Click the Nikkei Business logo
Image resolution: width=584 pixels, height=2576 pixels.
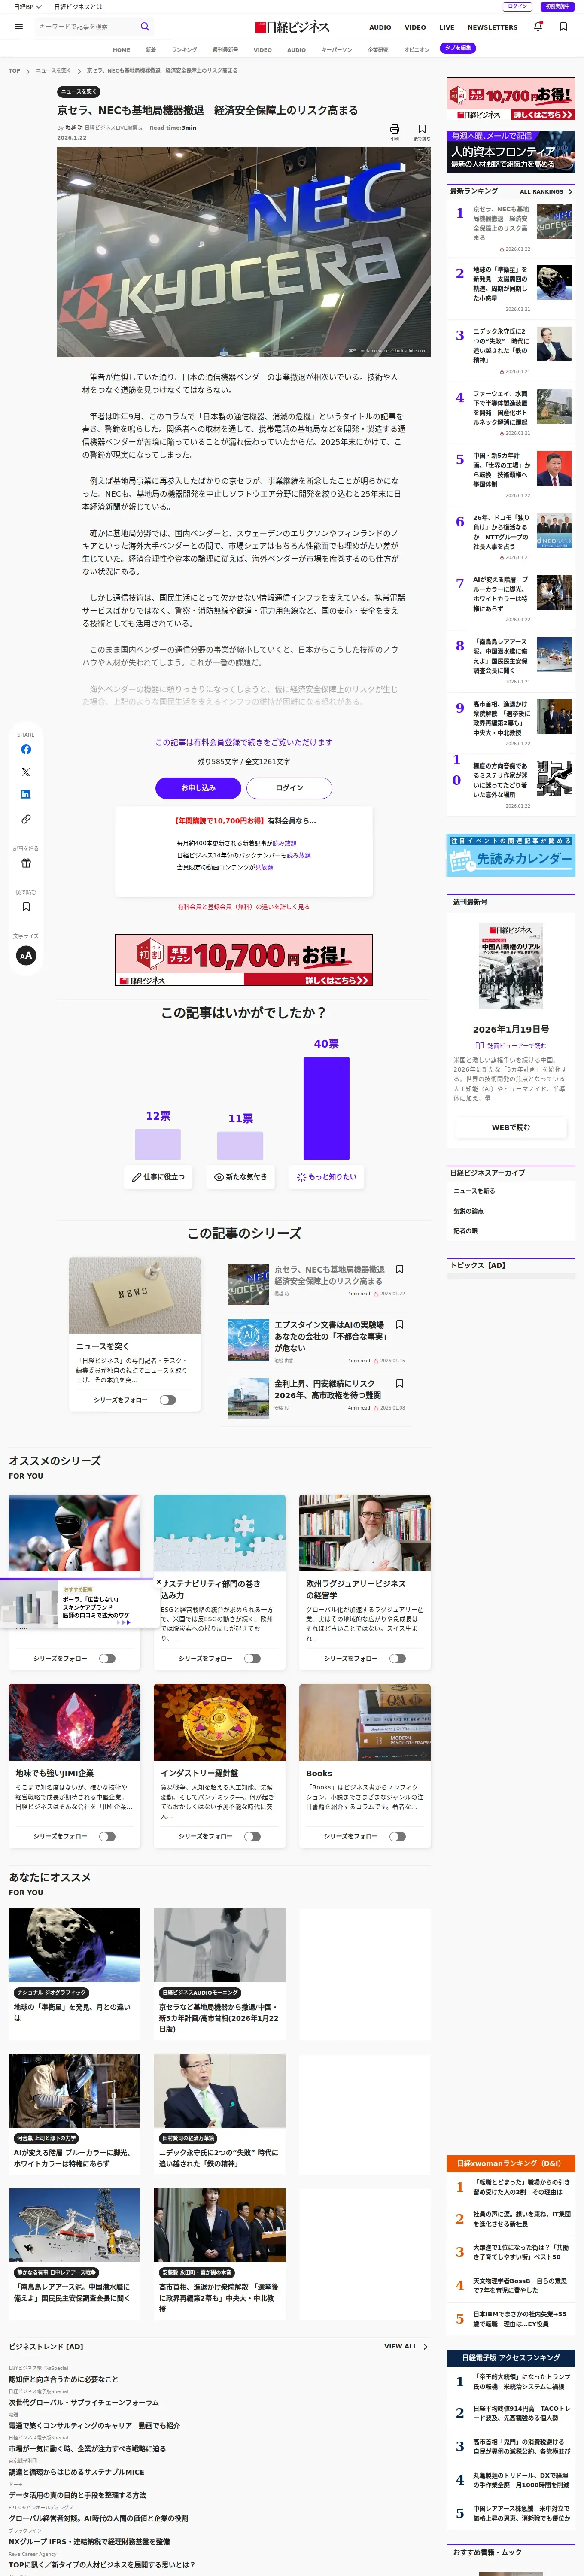point(292,27)
